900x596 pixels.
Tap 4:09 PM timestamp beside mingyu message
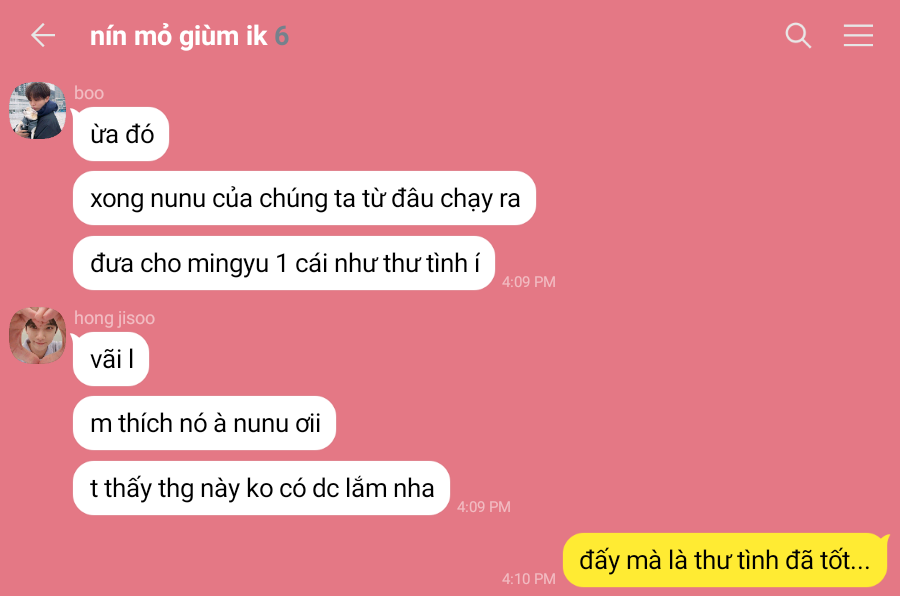(x=529, y=282)
